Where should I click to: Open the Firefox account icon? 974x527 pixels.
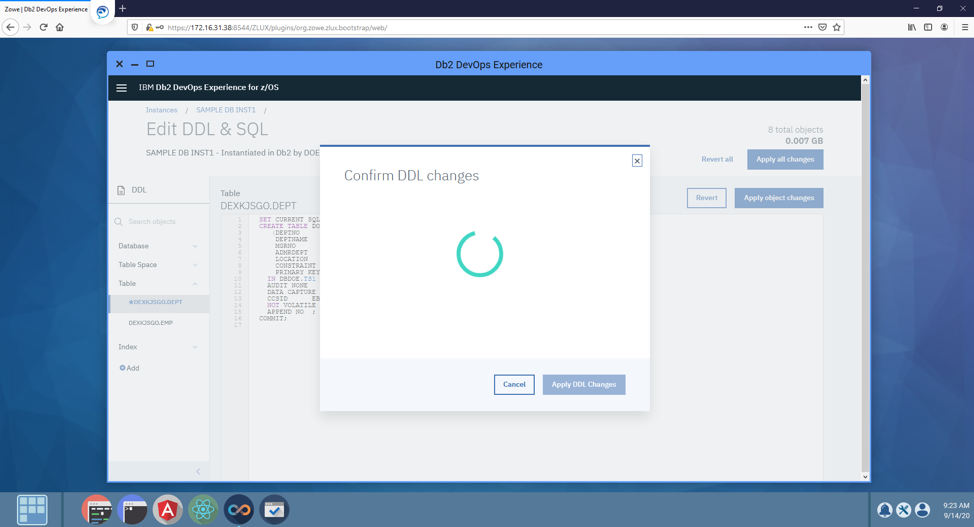point(944,27)
